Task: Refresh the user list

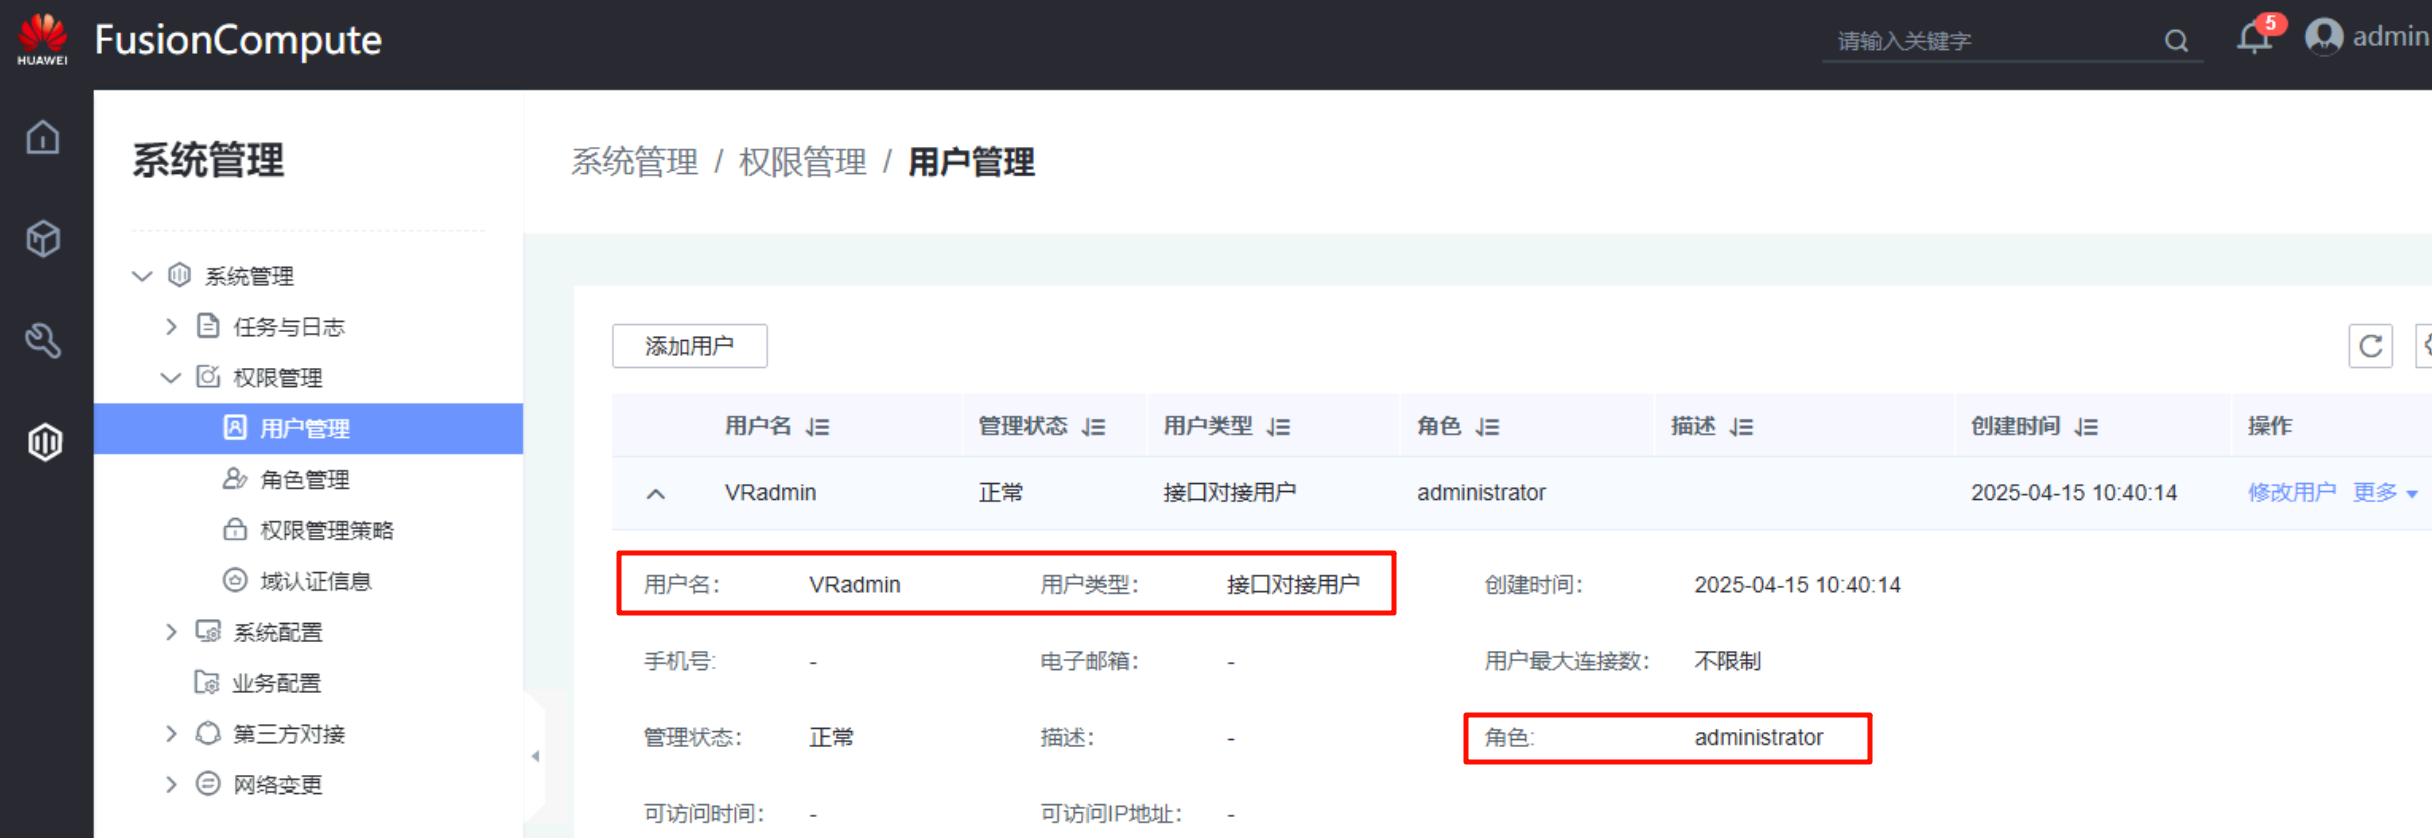Action: coord(2370,346)
